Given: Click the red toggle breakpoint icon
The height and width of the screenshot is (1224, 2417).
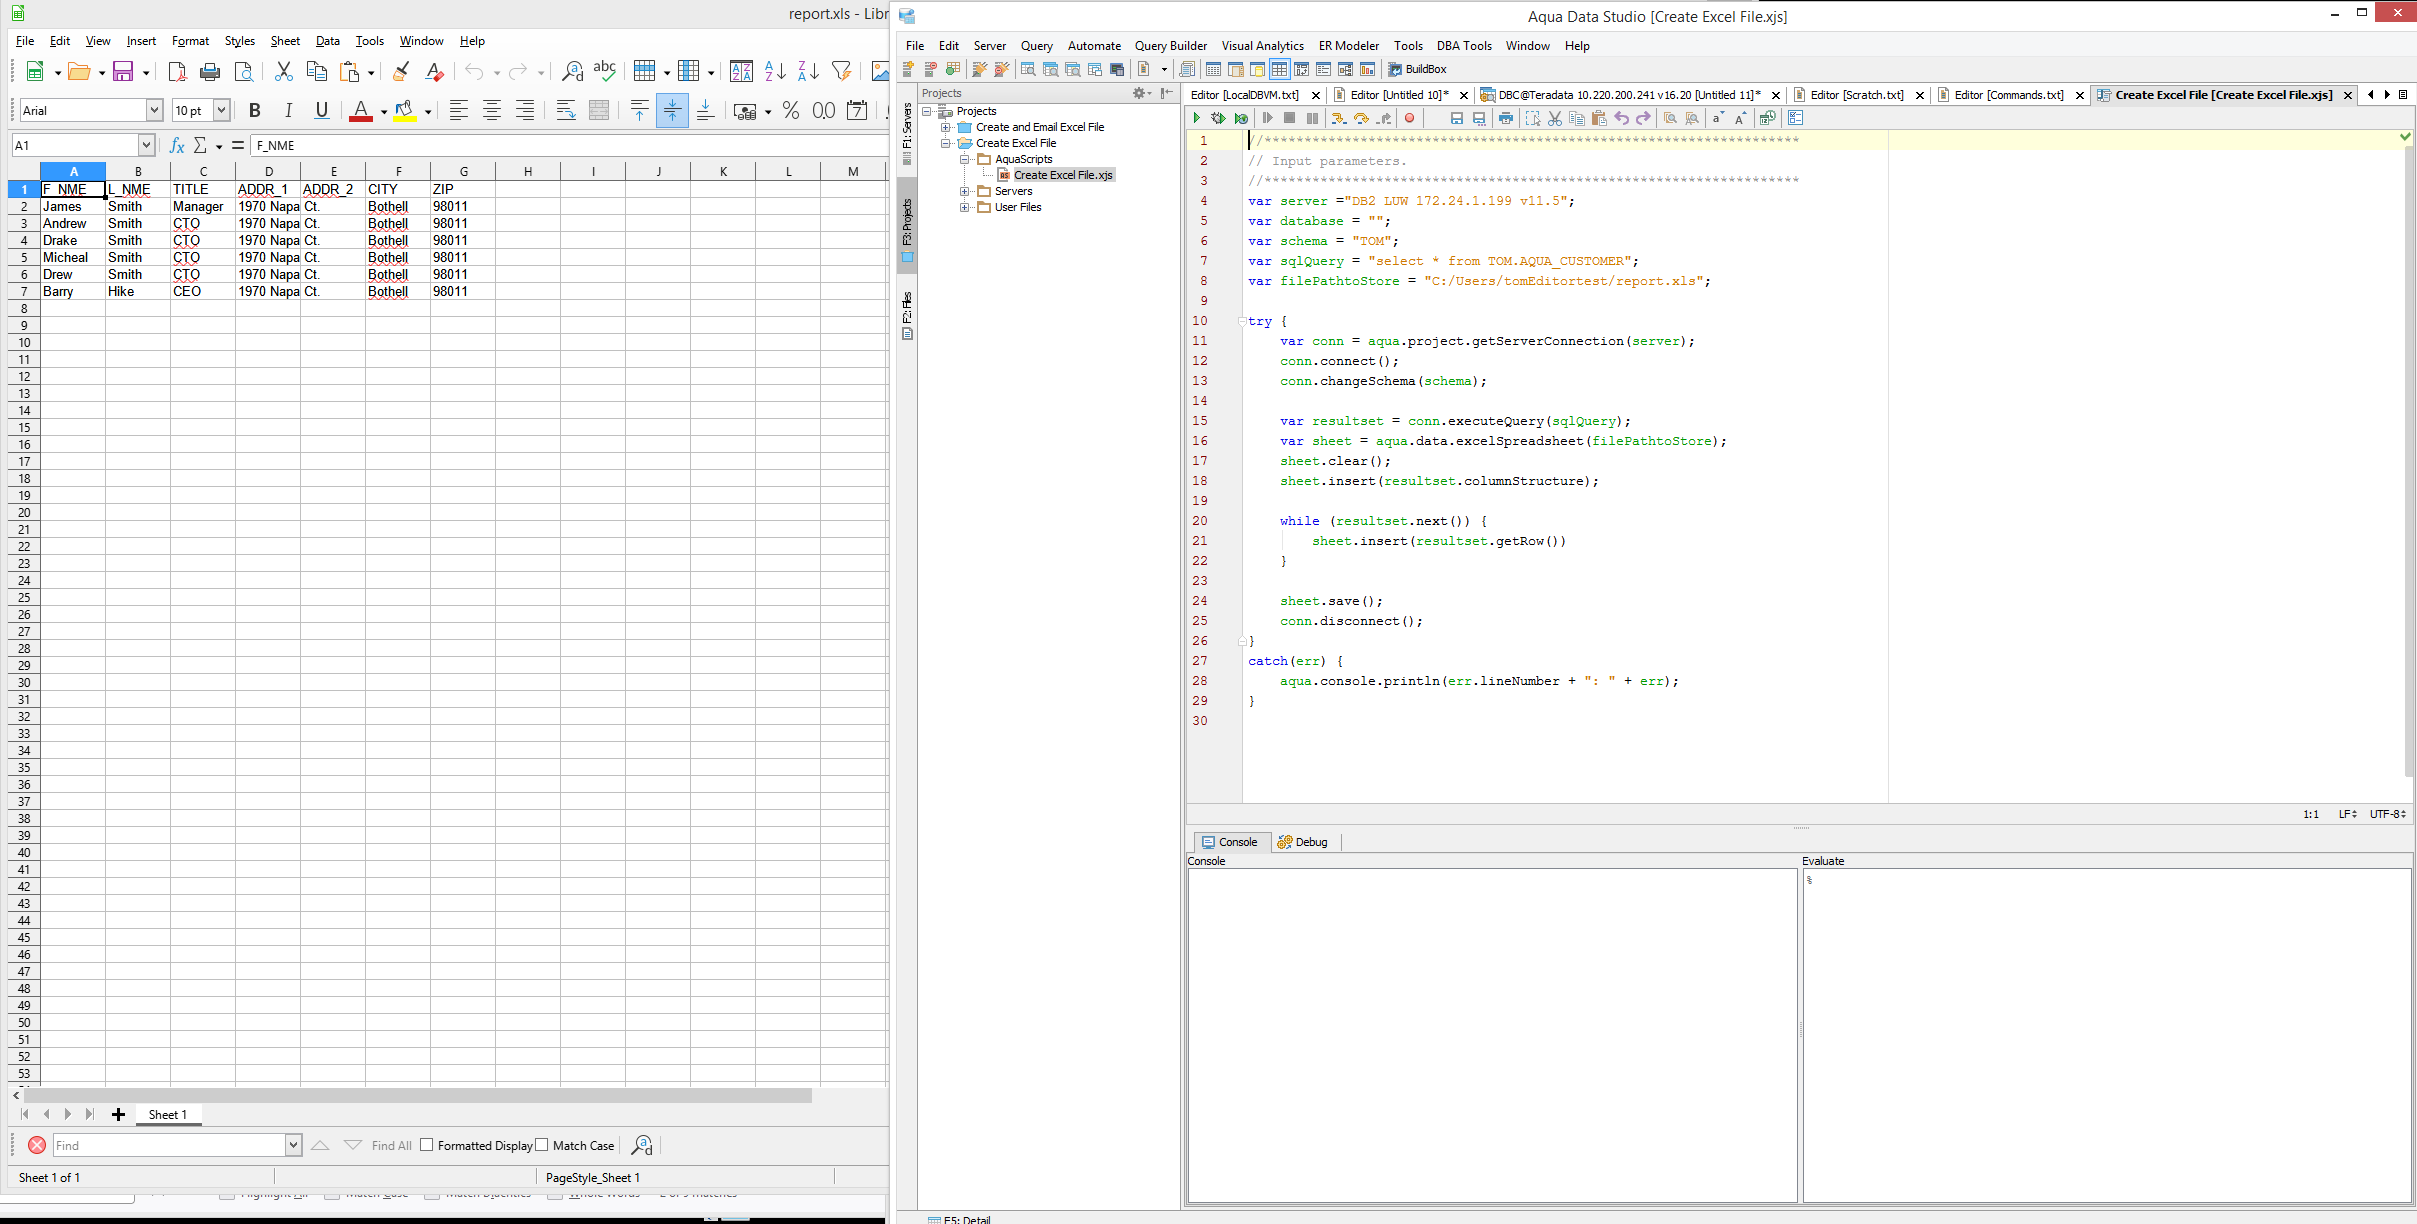Looking at the screenshot, I should 1409,118.
